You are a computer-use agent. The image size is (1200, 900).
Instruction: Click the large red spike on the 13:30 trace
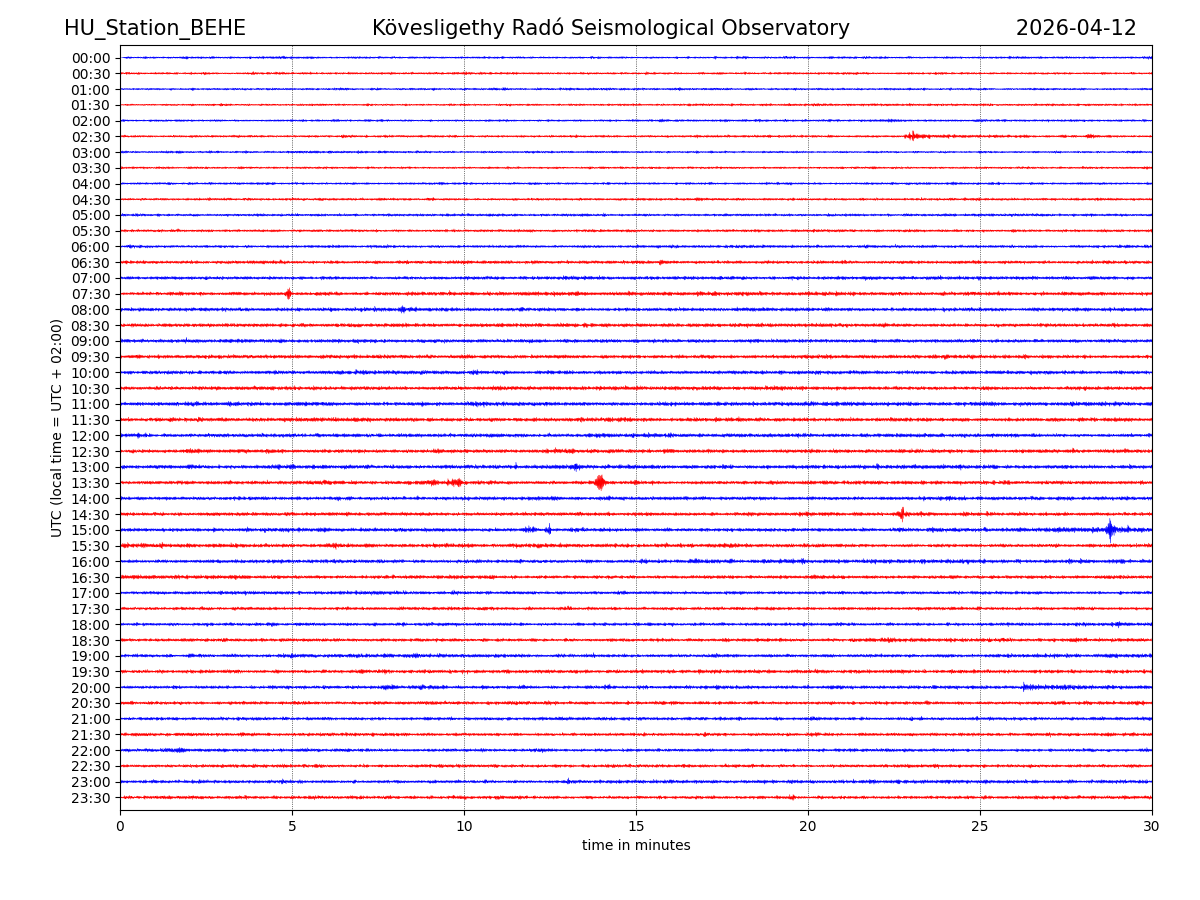click(599, 482)
